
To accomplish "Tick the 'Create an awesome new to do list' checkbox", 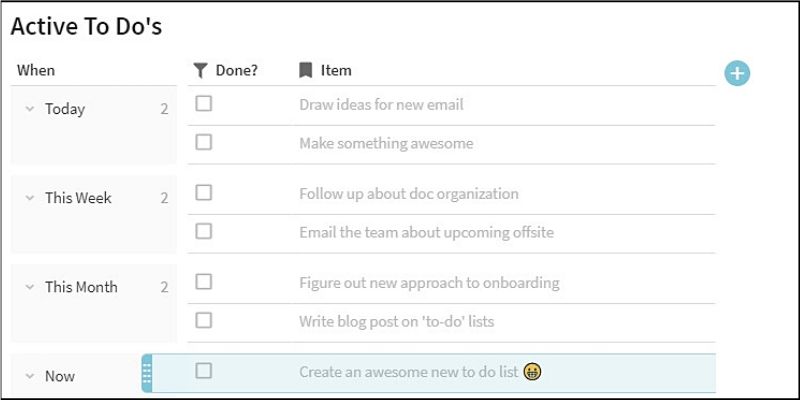I will [x=204, y=371].
